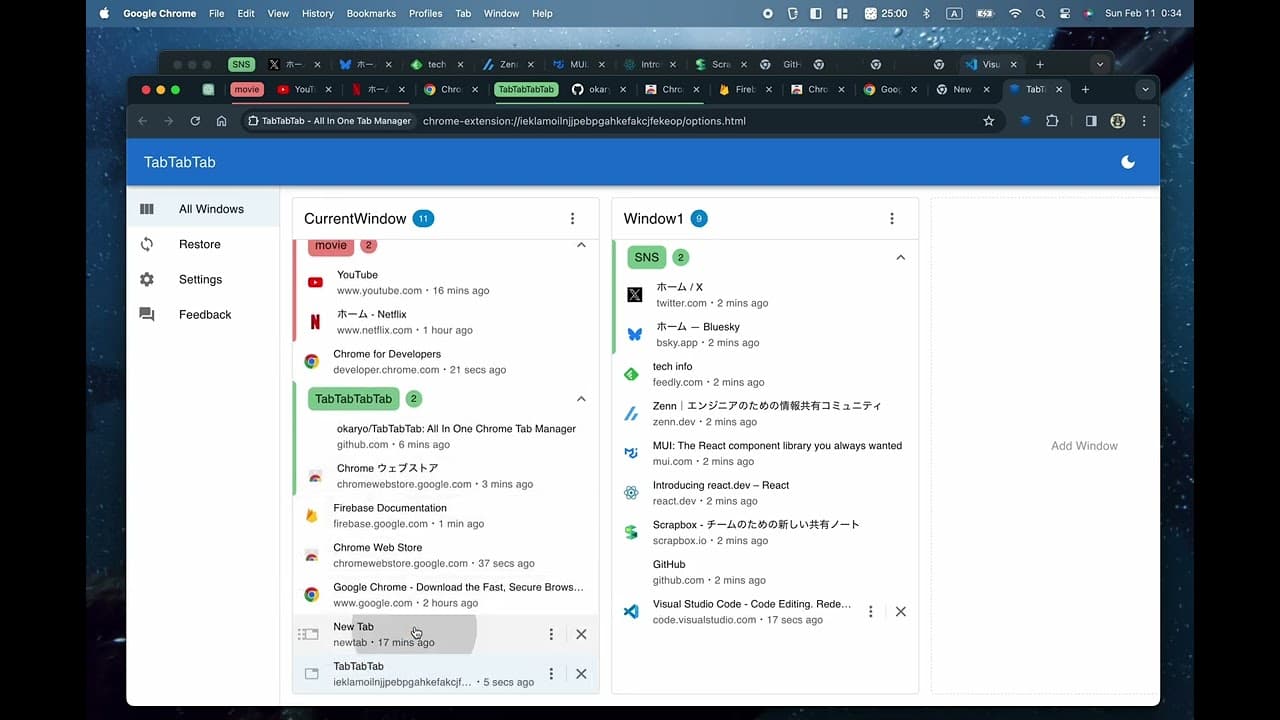
Task: Open Feedback in the sidebar
Action: 203,314
